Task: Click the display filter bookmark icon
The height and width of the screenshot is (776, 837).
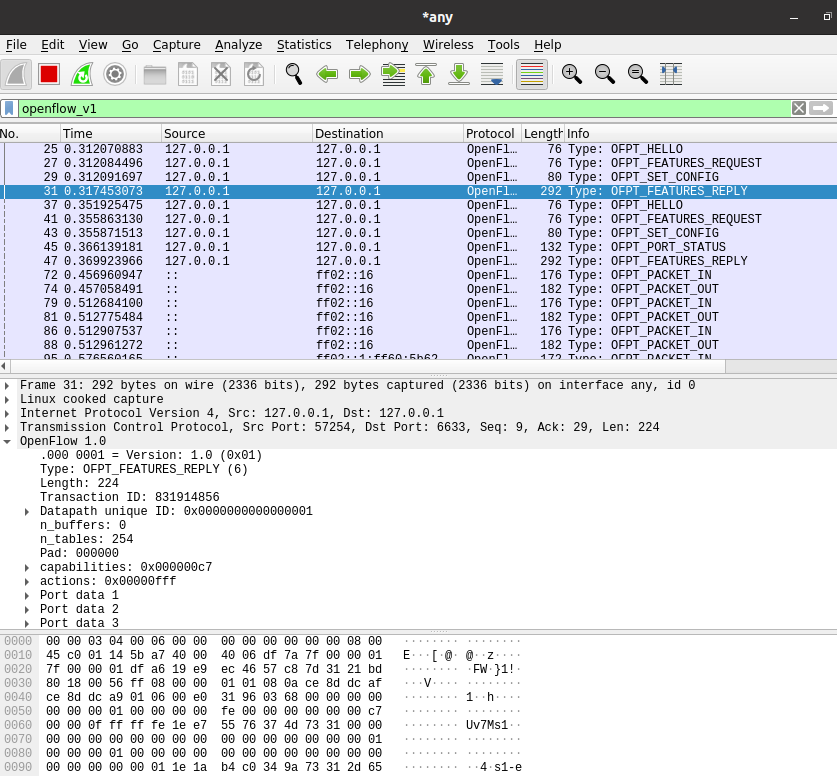Action: click(x=9, y=108)
